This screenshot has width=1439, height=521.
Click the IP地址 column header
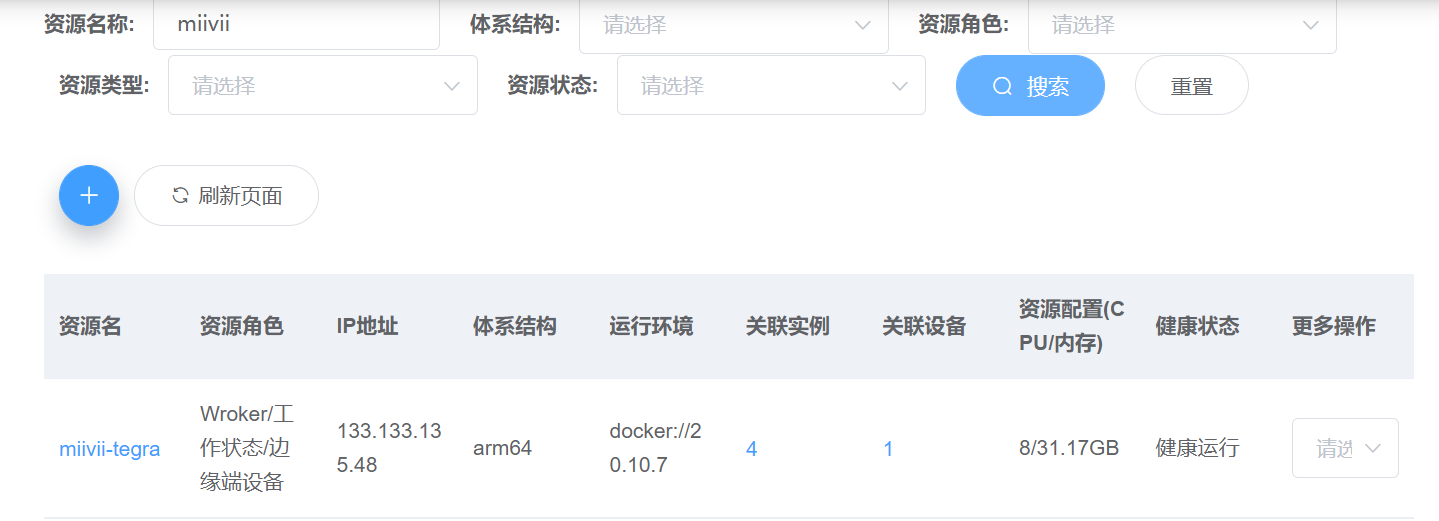click(x=368, y=326)
